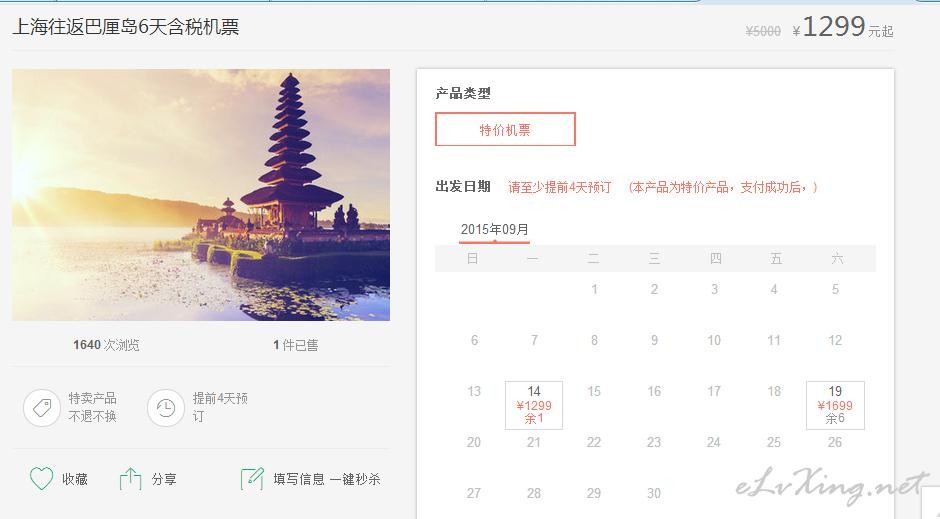The height and width of the screenshot is (519, 940).
Task: Click the share upload icon
Action: (130, 479)
